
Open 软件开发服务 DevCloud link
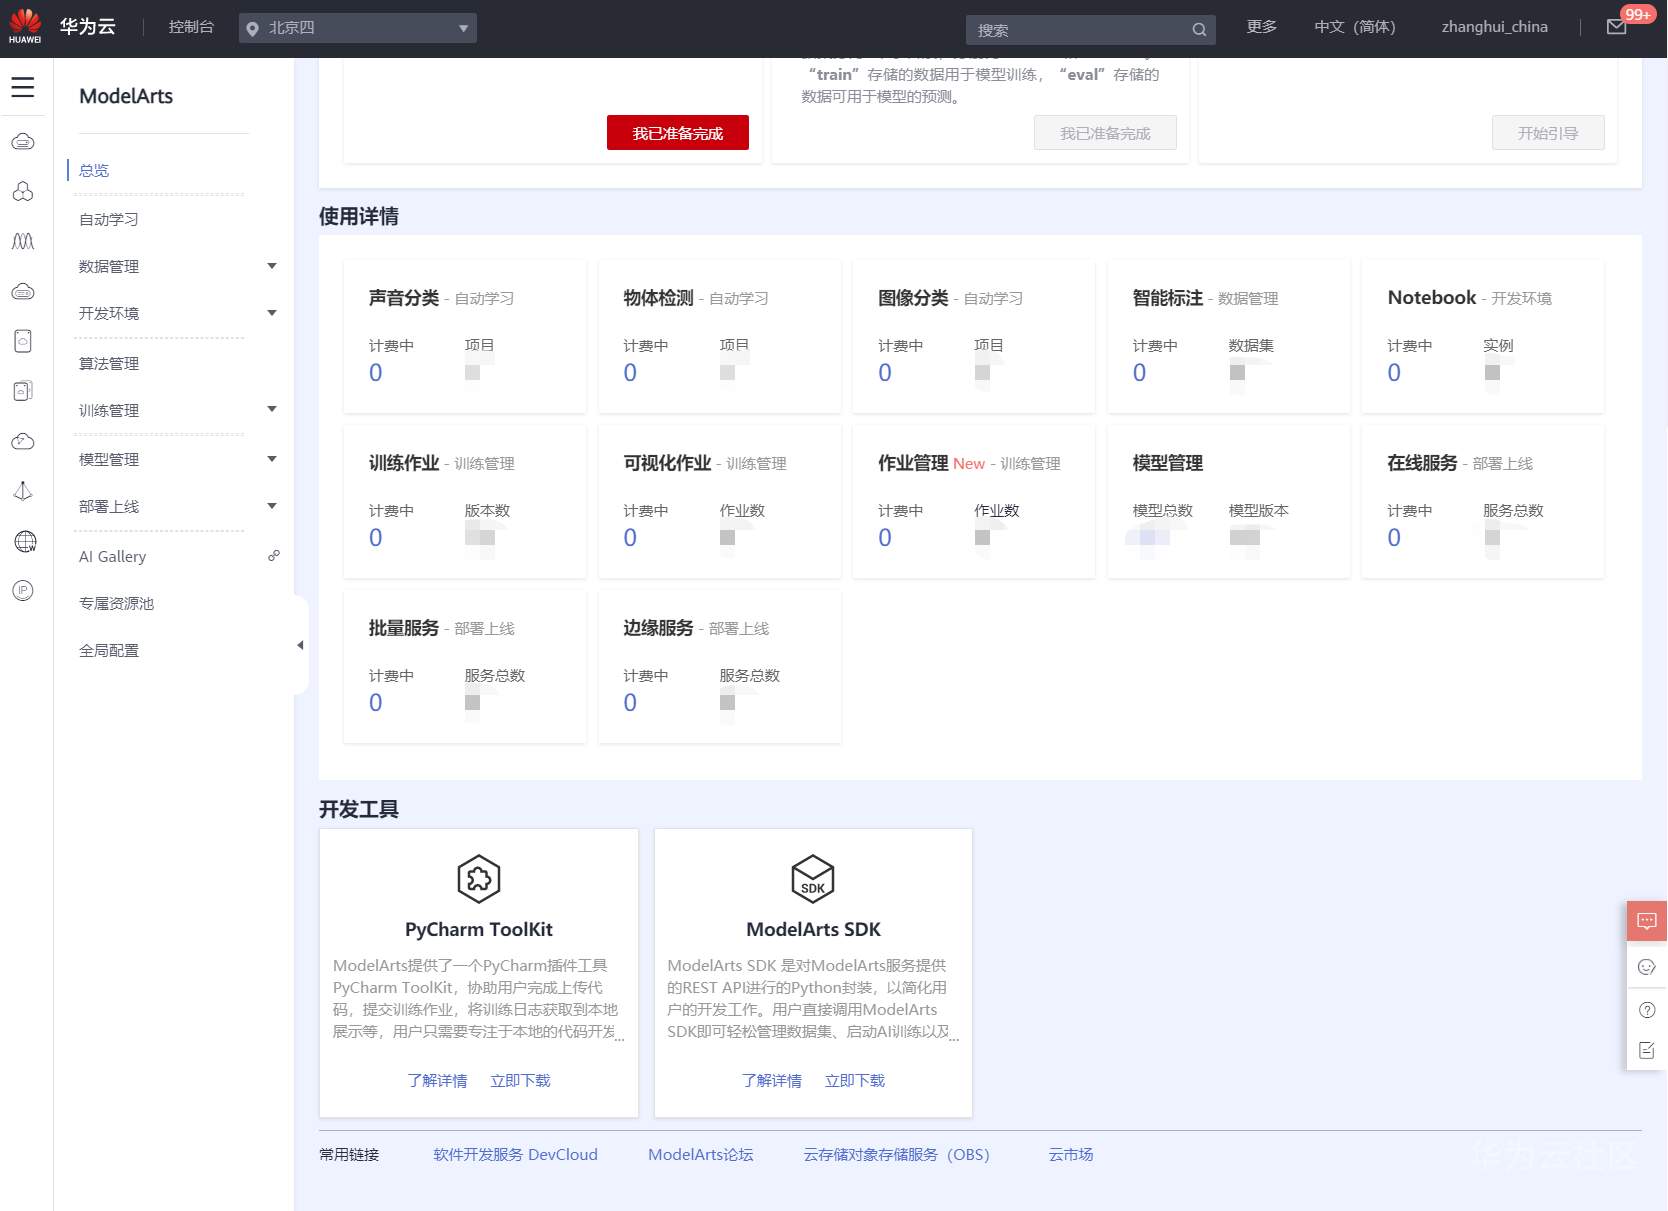coord(515,1154)
